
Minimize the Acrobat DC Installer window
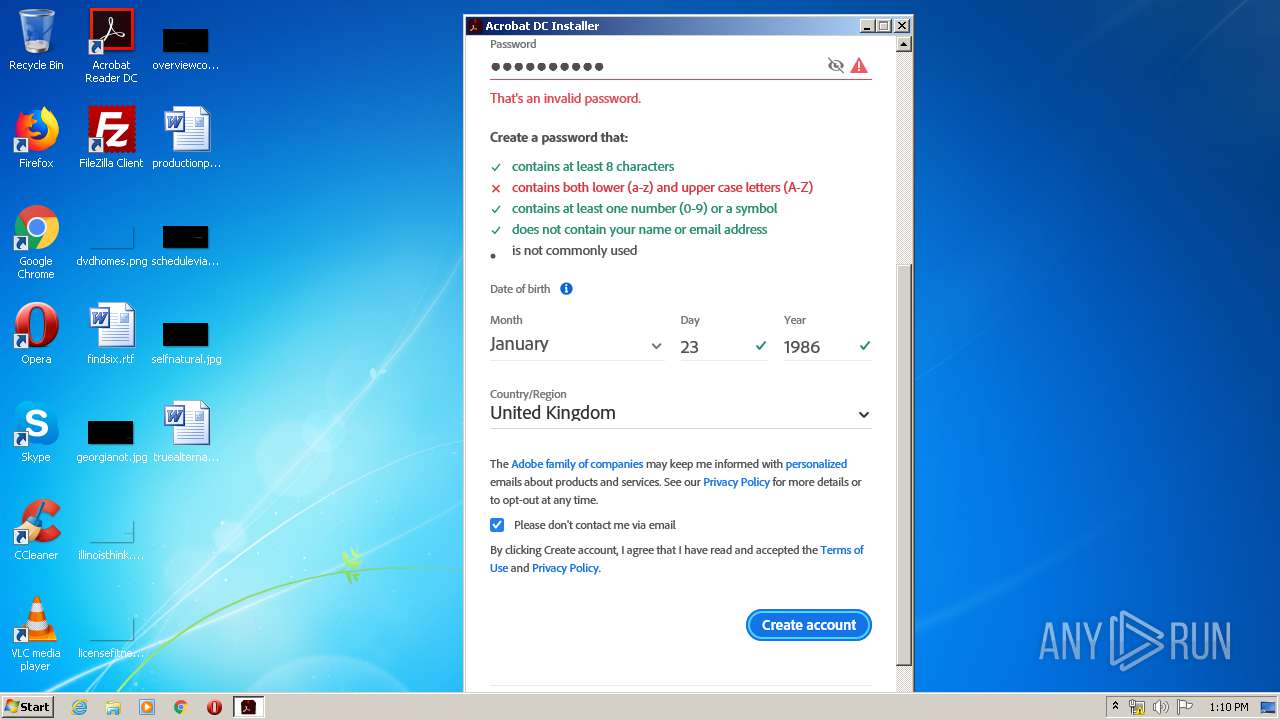[x=867, y=26]
